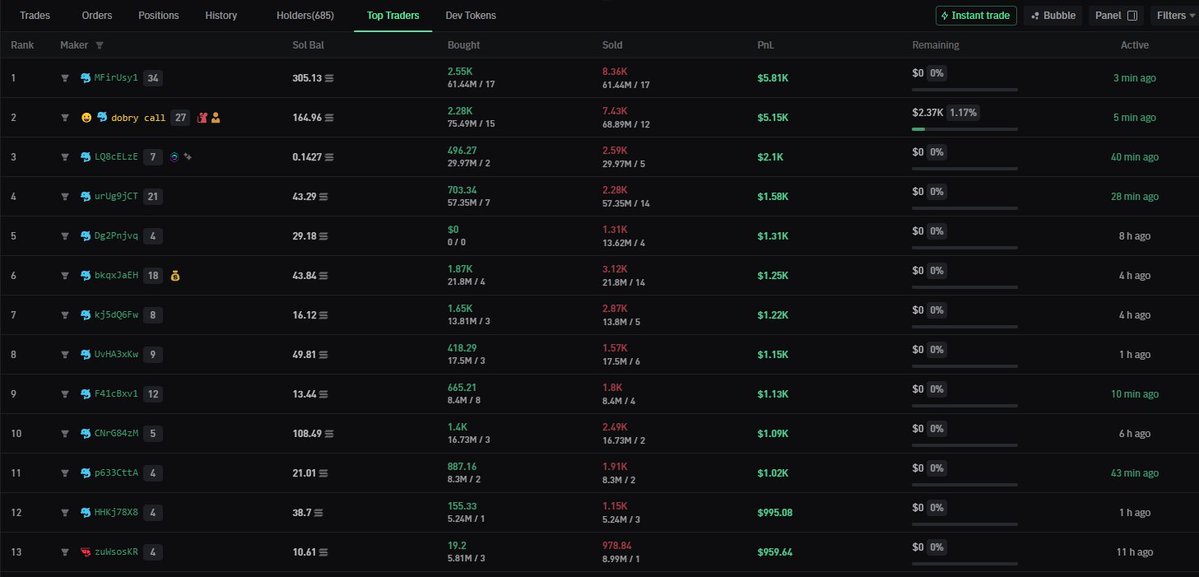Click the Bought column header

point(463,45)
